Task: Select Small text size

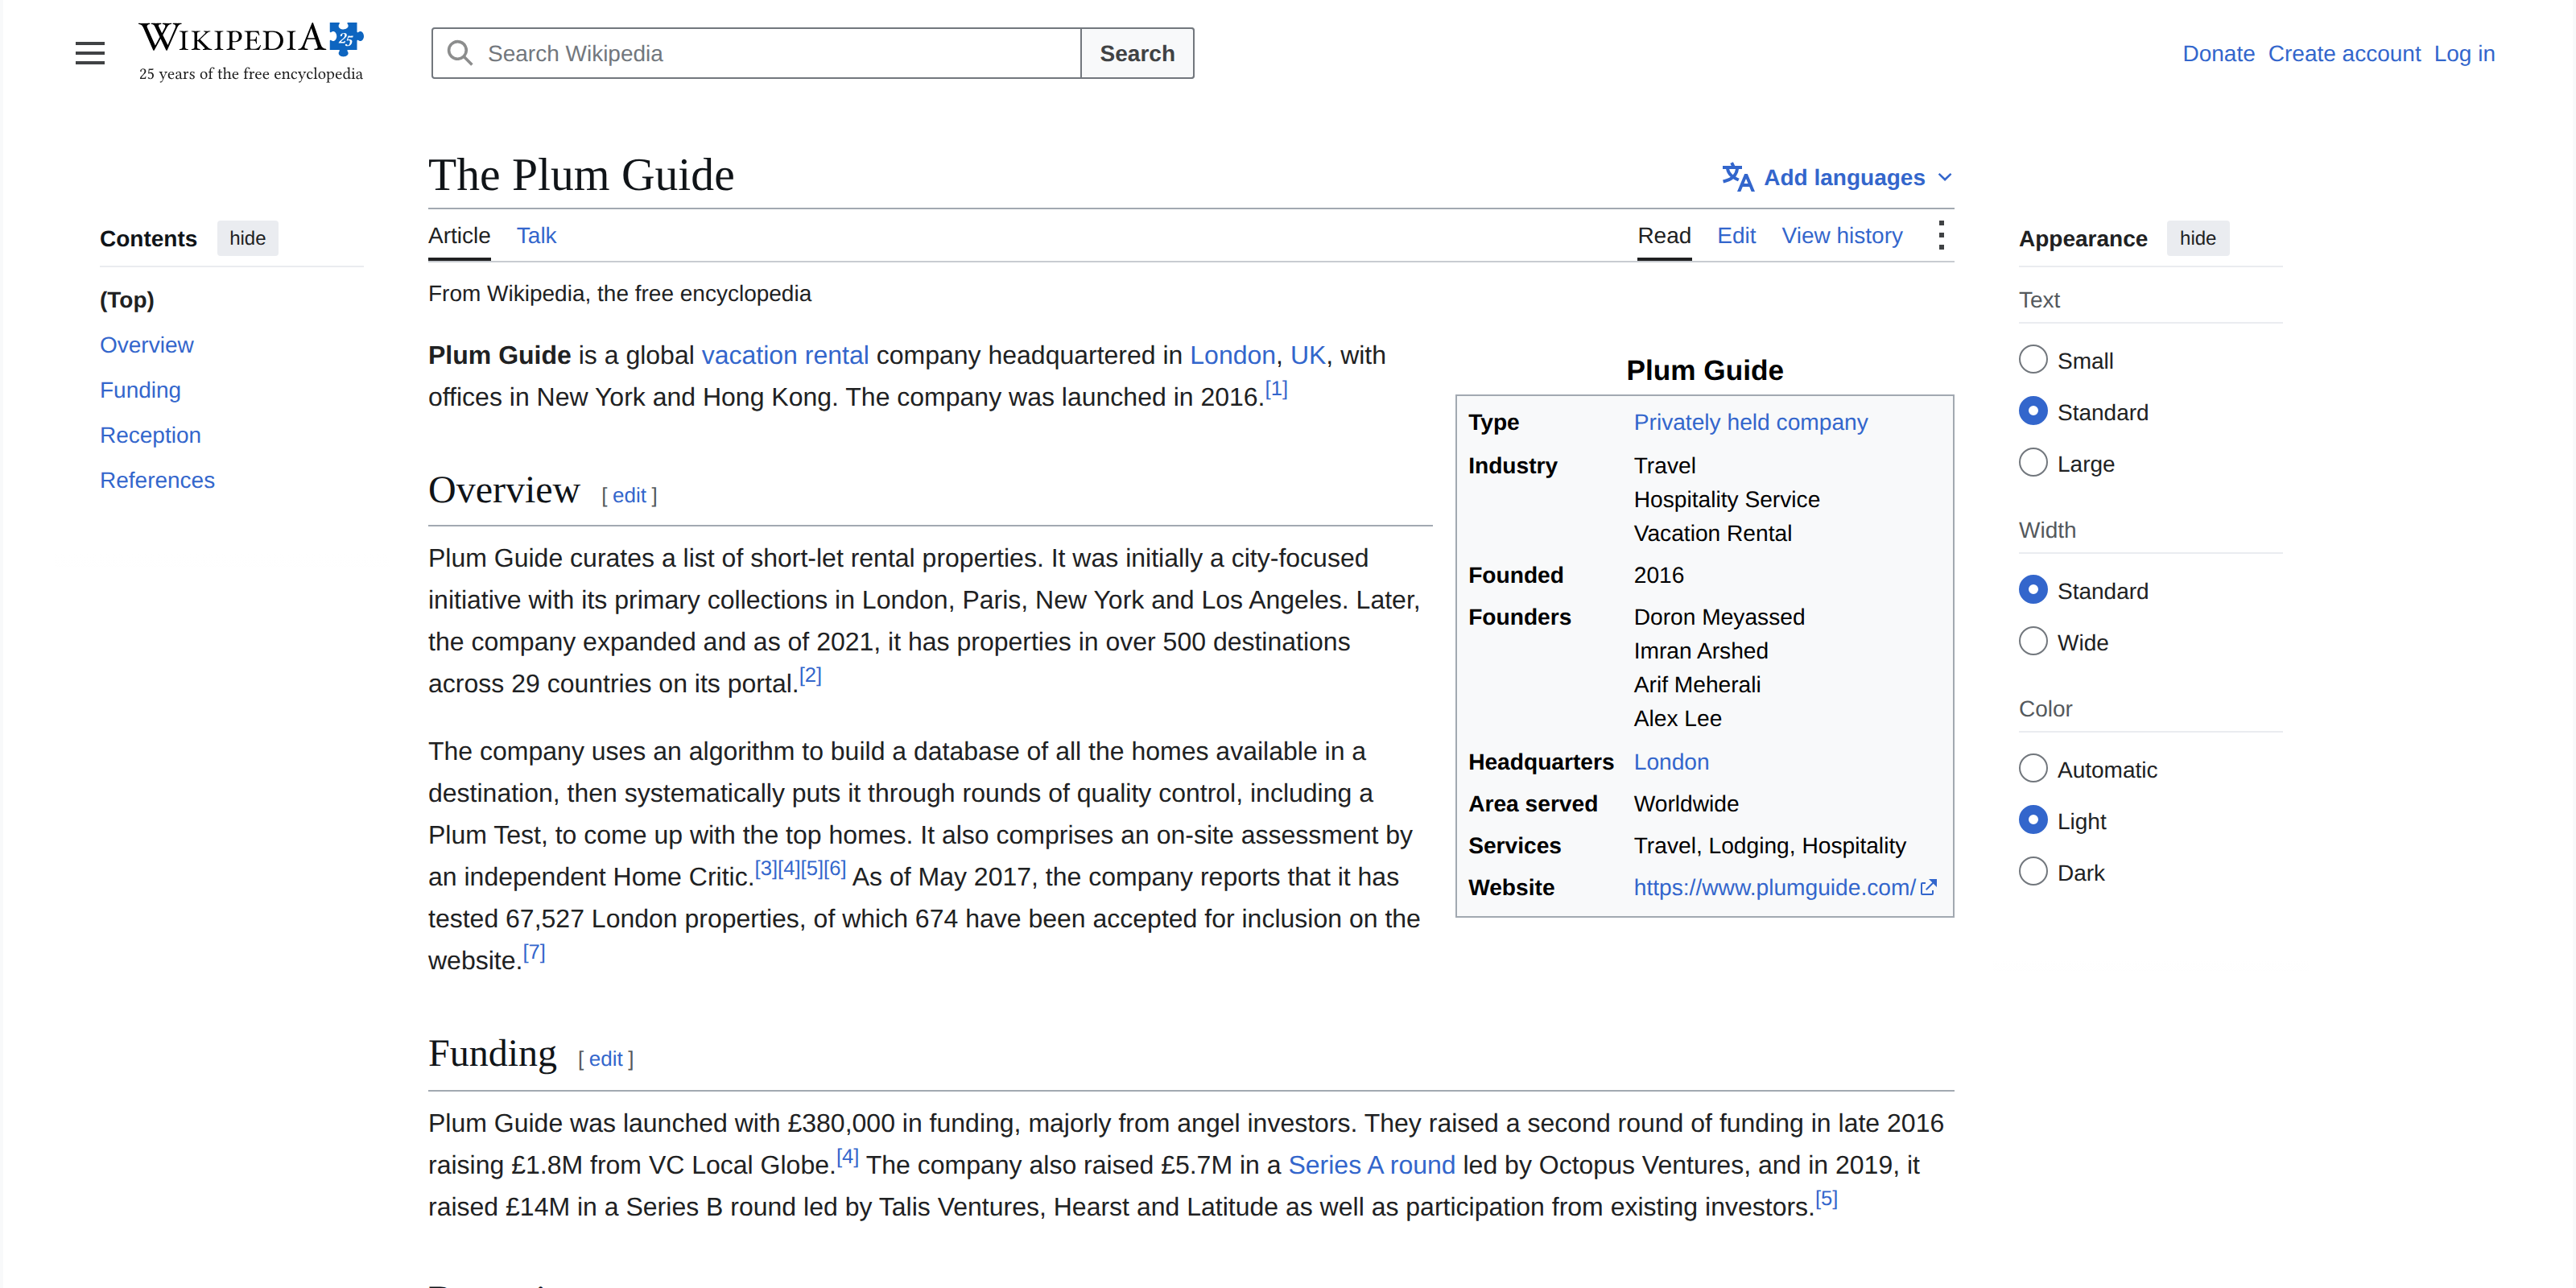Action: pyautogui.click(x=2033, y=360)
